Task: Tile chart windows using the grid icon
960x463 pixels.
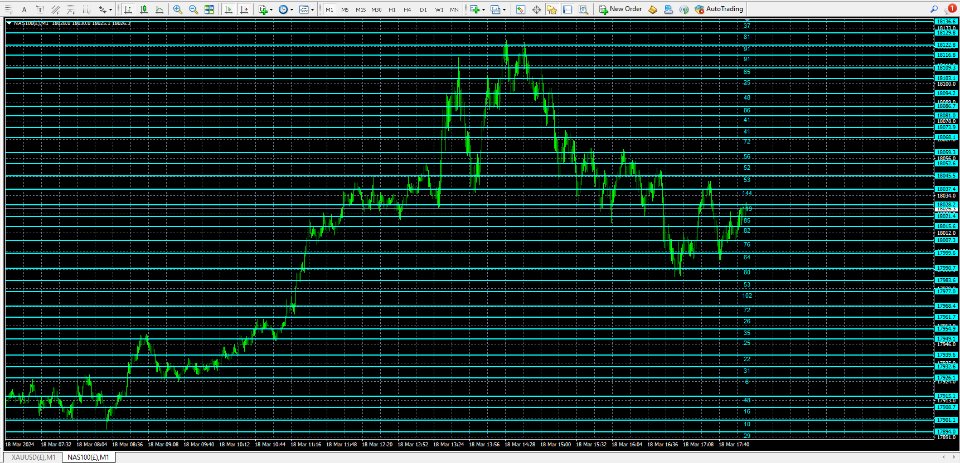Action: click(x=209, y=9)
